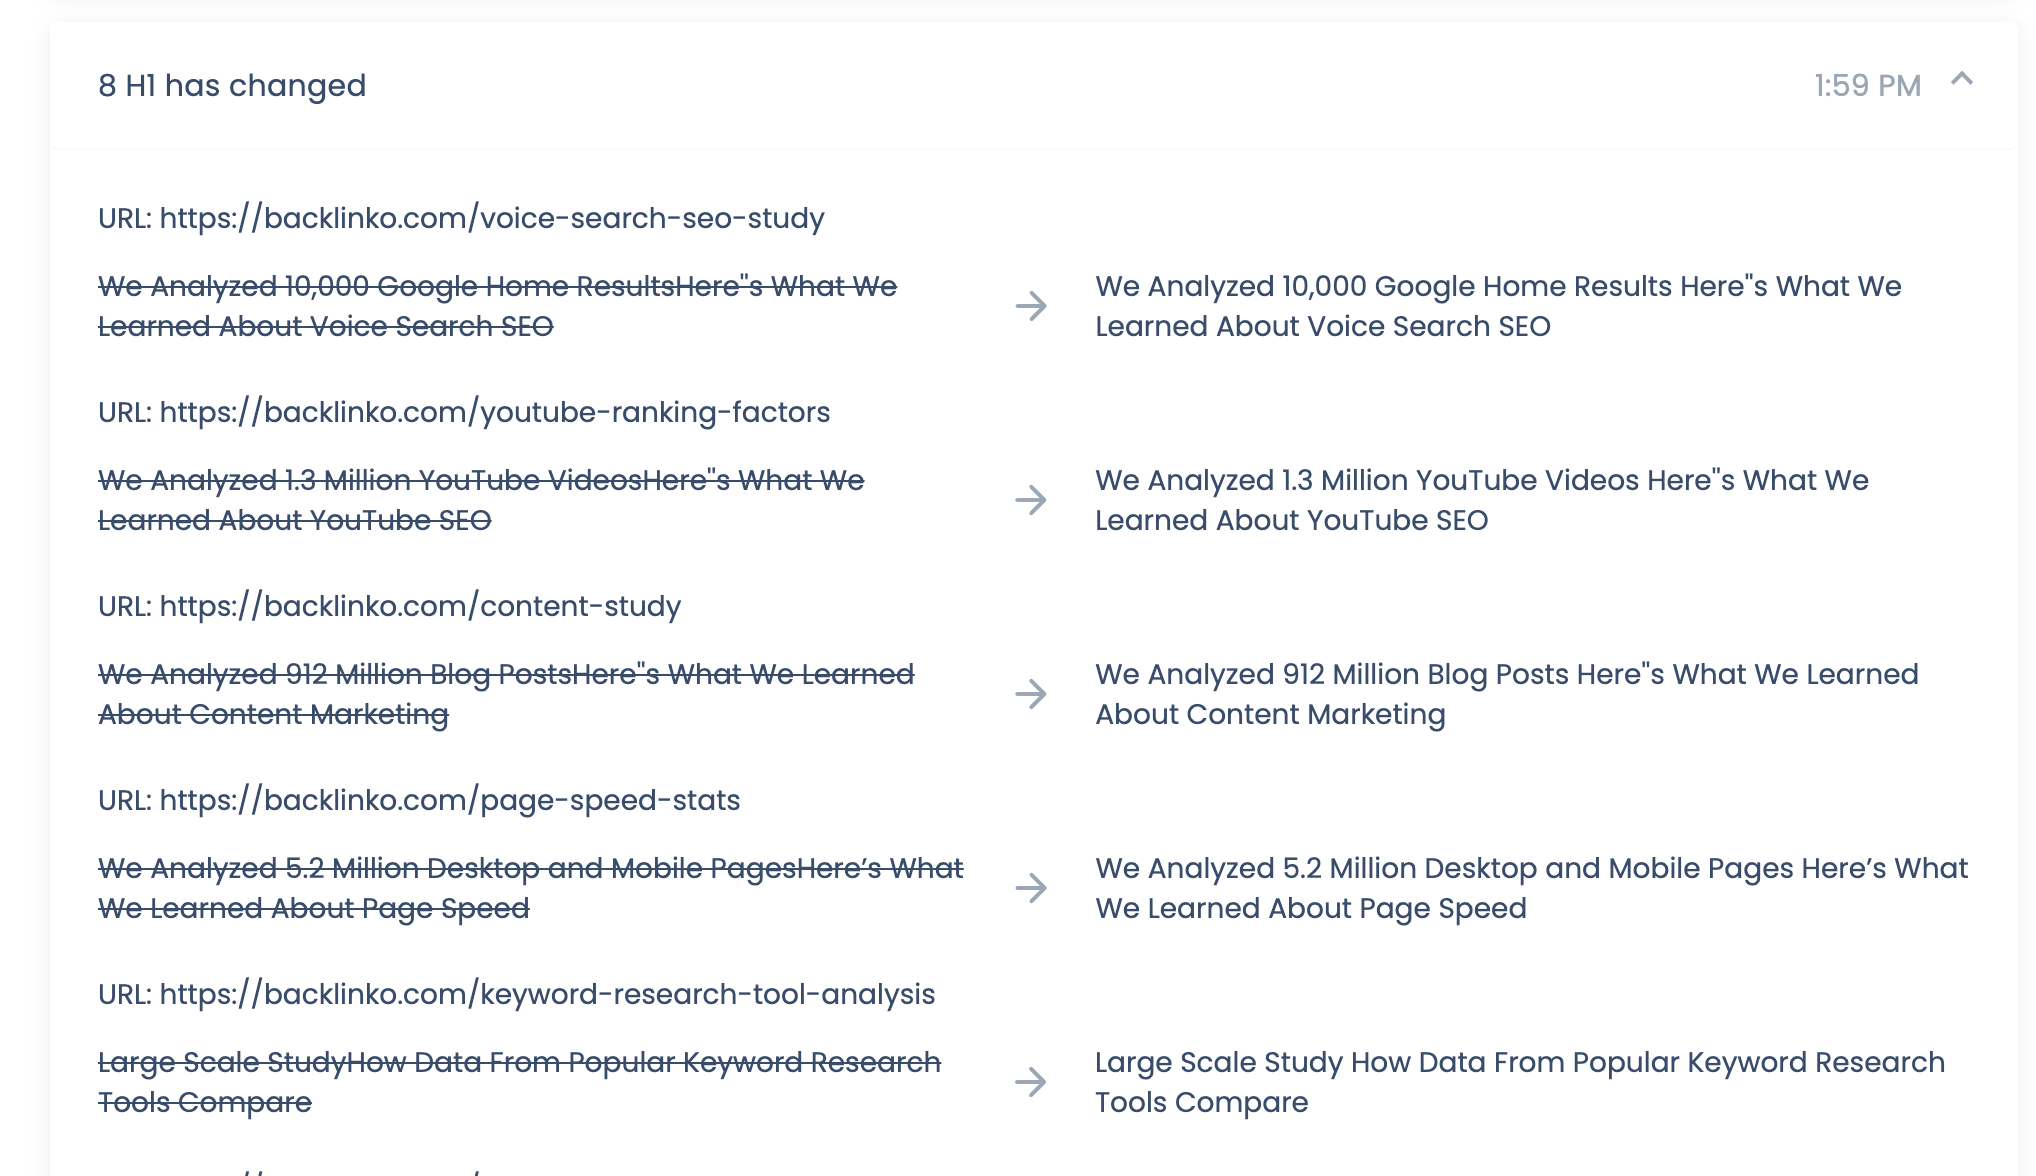Select new YouTube Videos H1 text
The width and height of the screenshot is (2036, 1176).
tap(1482, 500)
